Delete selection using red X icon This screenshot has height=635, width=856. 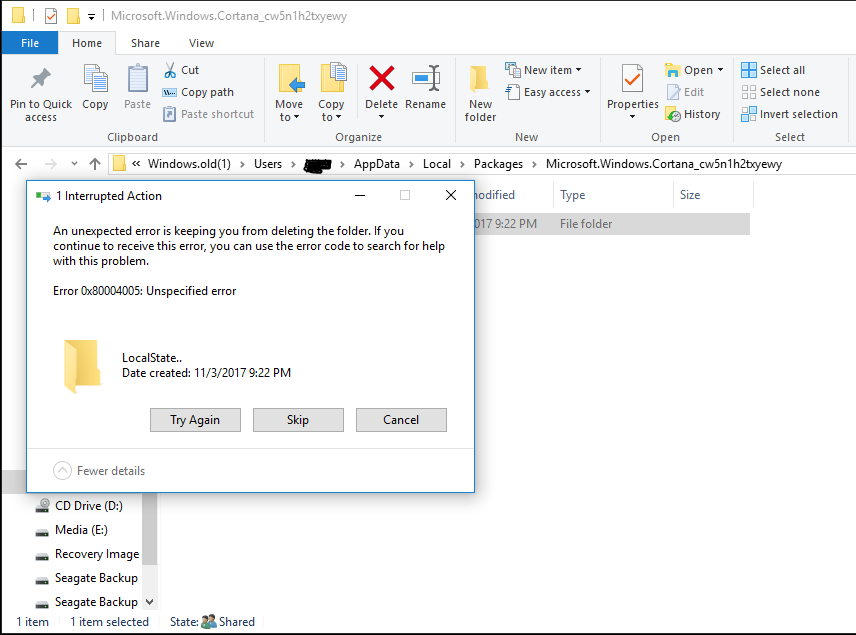382,79
